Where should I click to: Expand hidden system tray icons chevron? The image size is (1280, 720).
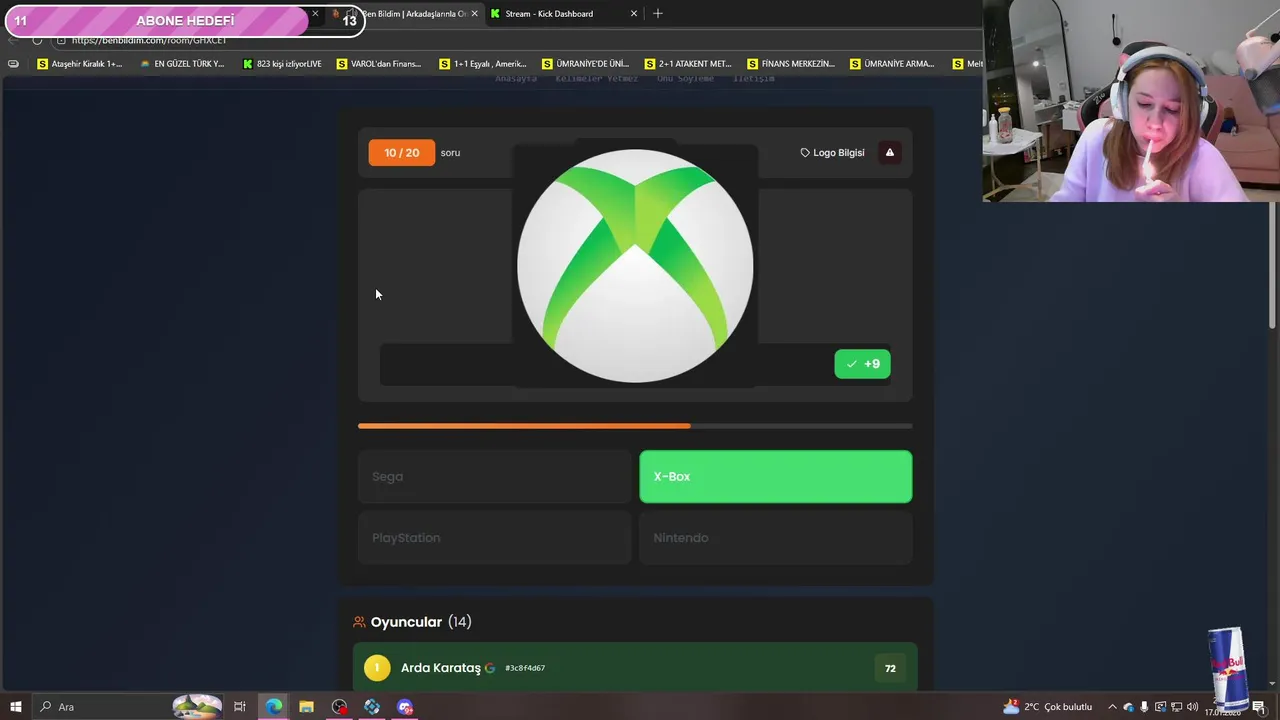[x=1112, y=707]
